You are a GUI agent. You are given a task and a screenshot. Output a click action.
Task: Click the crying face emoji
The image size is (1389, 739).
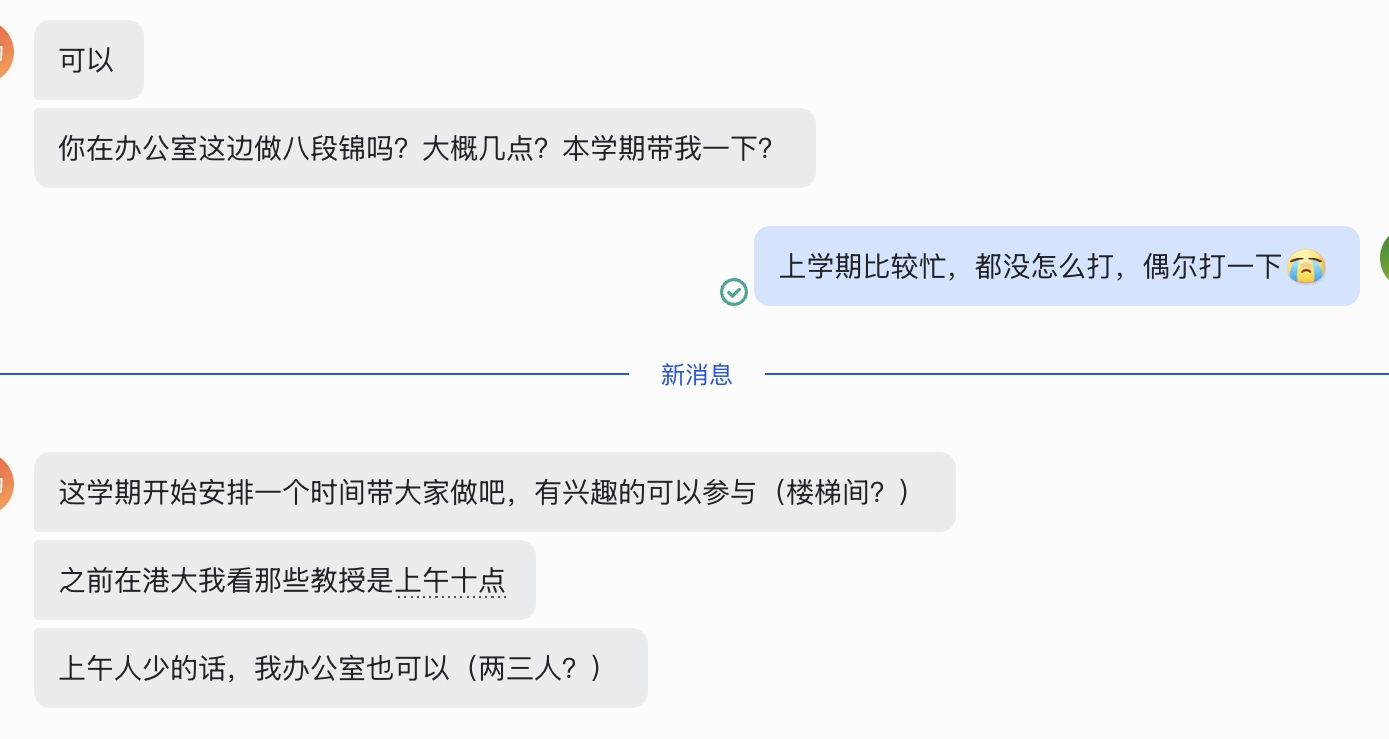(x=1305, y=266)
